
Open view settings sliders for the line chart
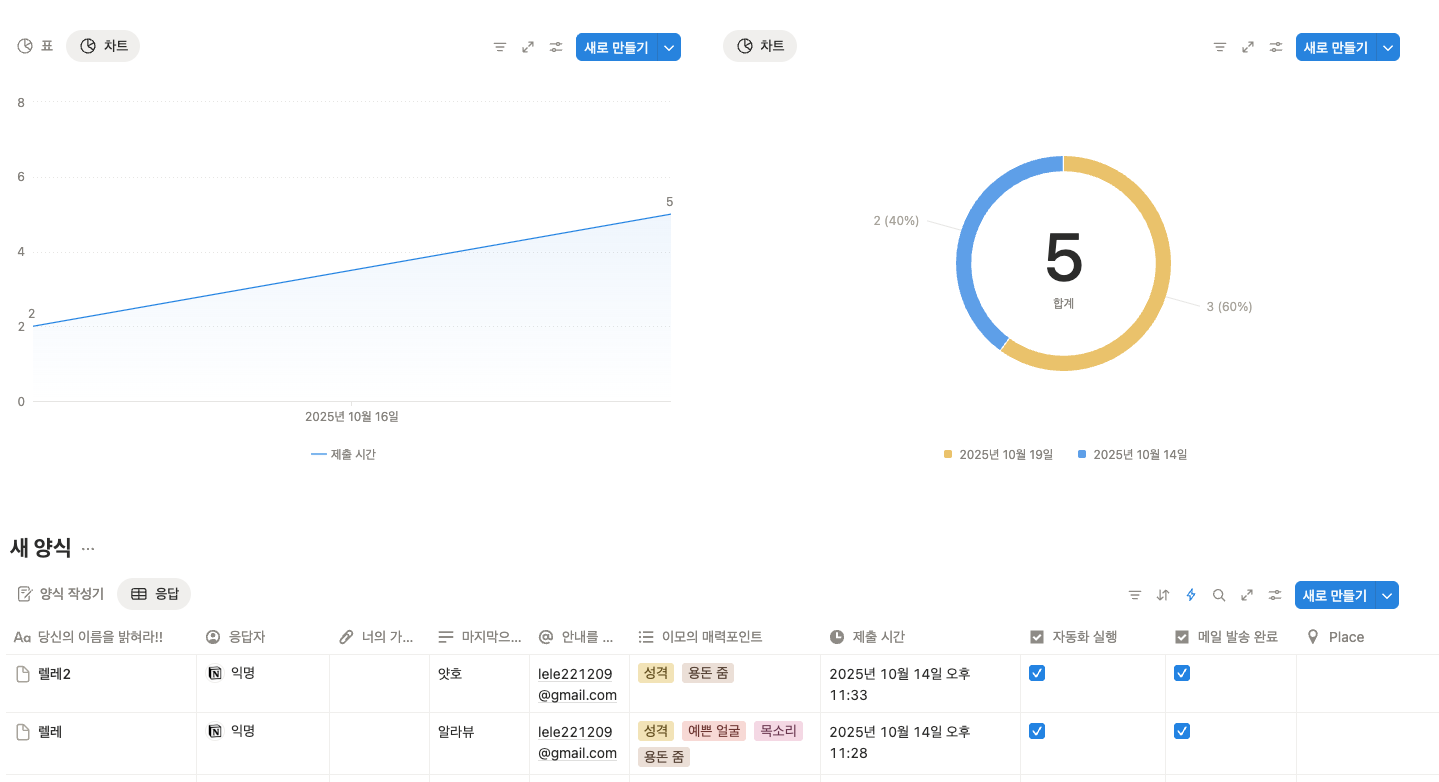[x=555, y=46]
